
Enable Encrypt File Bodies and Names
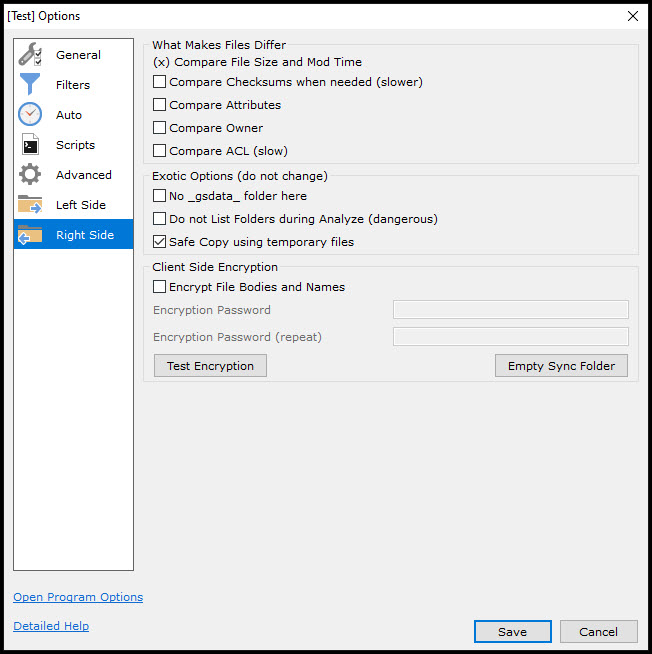[159, 287]
